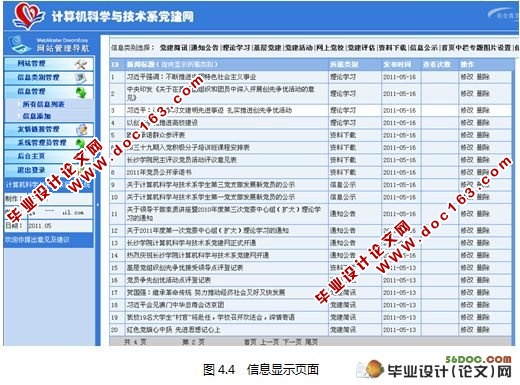The height and width of the screenshot is (385, 520).
Task: Filter by category 党建简讯
Action: 173,48
